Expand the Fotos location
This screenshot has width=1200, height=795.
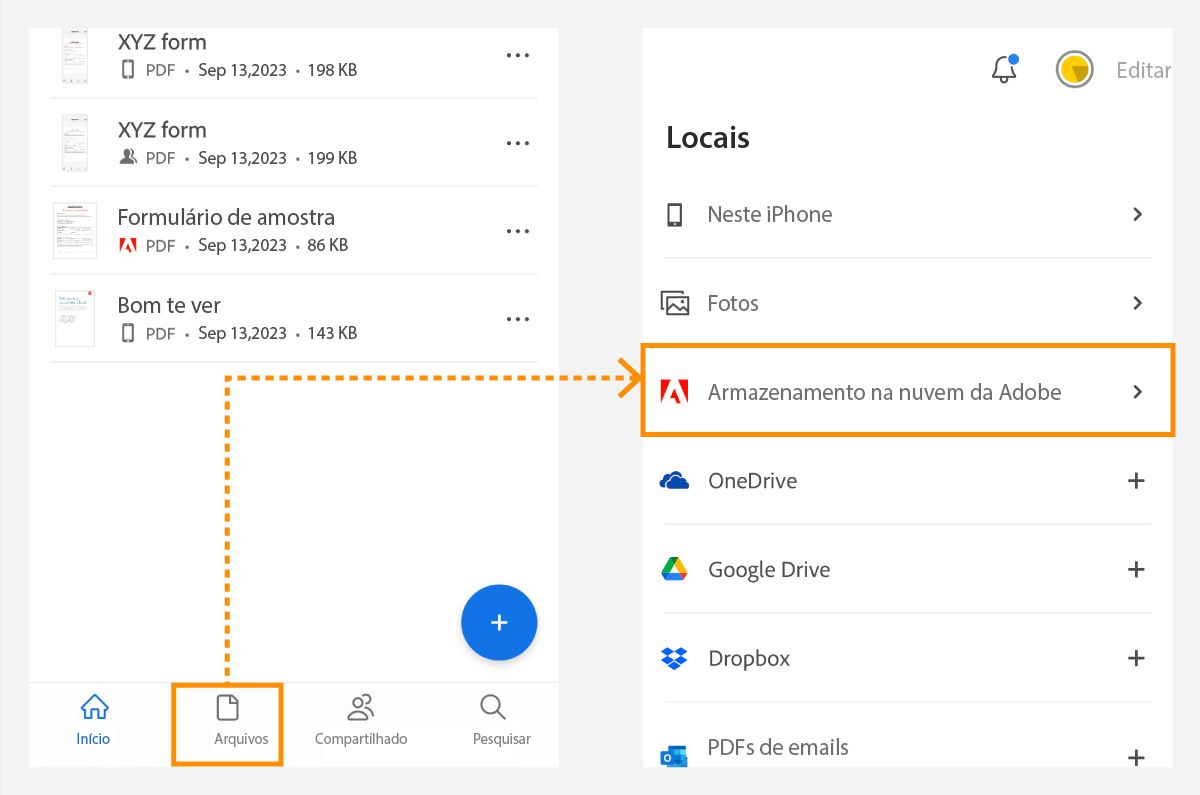pos(1137,303)
